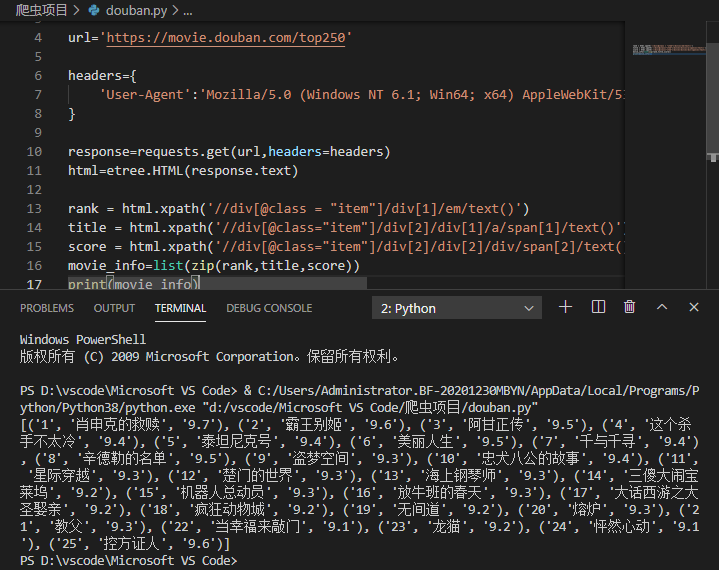Viewport: 719px width, 570px height.
Task: Click the final PS terminal prompt line
Action: (x=129, y=561)
